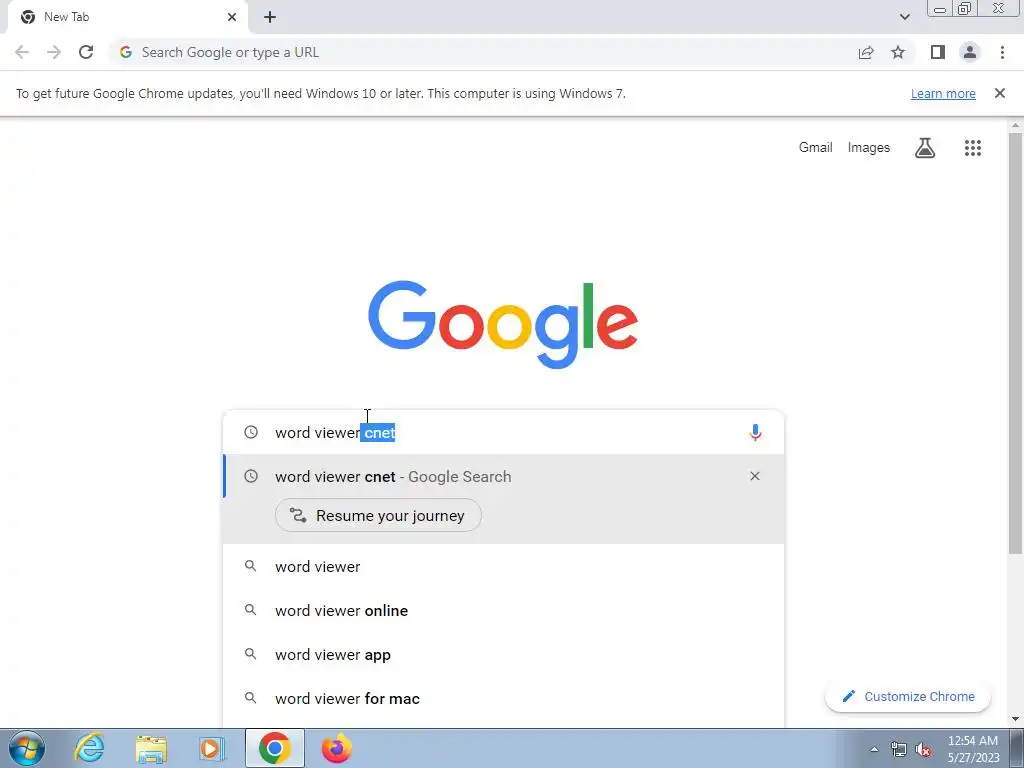
Task: Click the network tray icon
Action: (899, 749)
